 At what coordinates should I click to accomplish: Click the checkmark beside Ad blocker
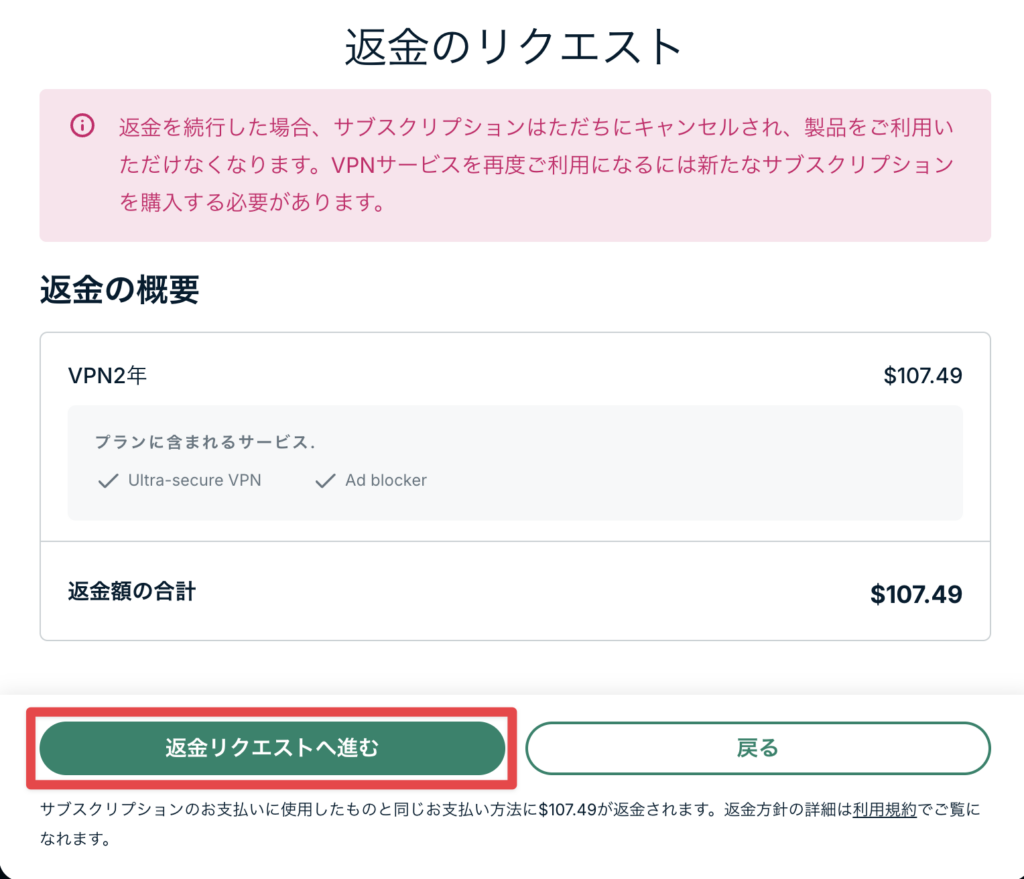(x=325, y=481)
